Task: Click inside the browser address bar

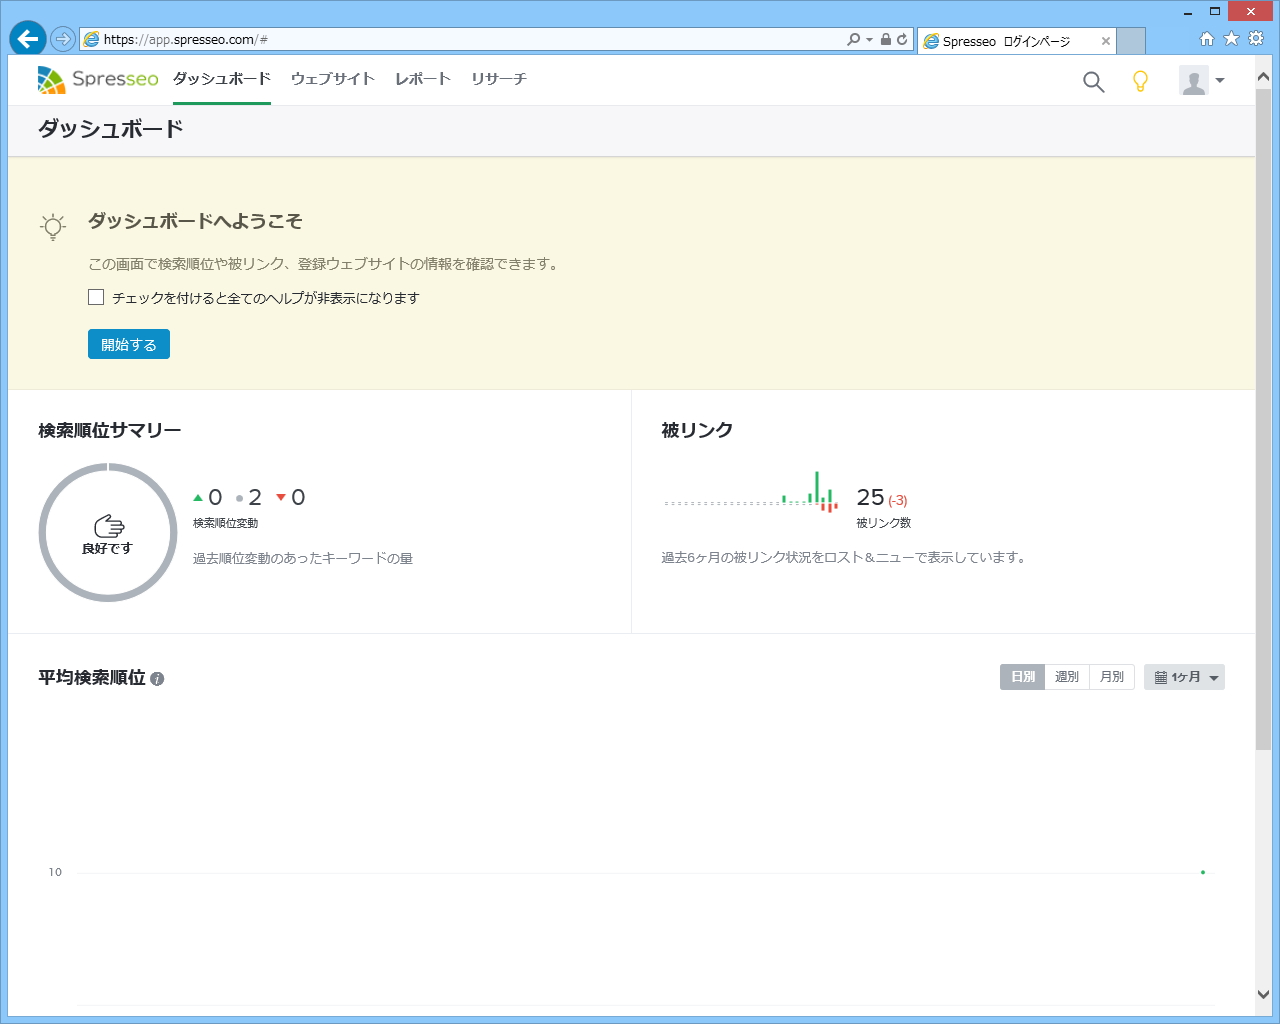Action: 400,39
